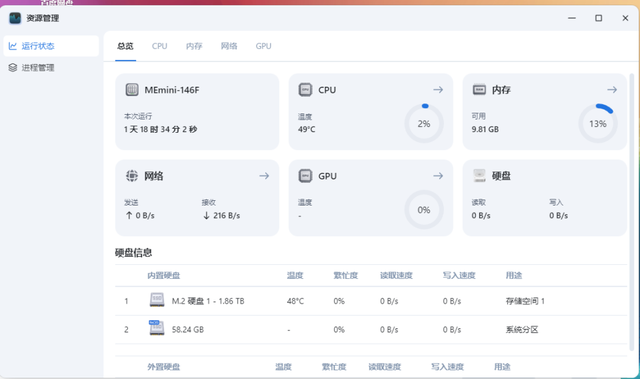Click the CPU chip icon in CPU card

pos(305,90)
